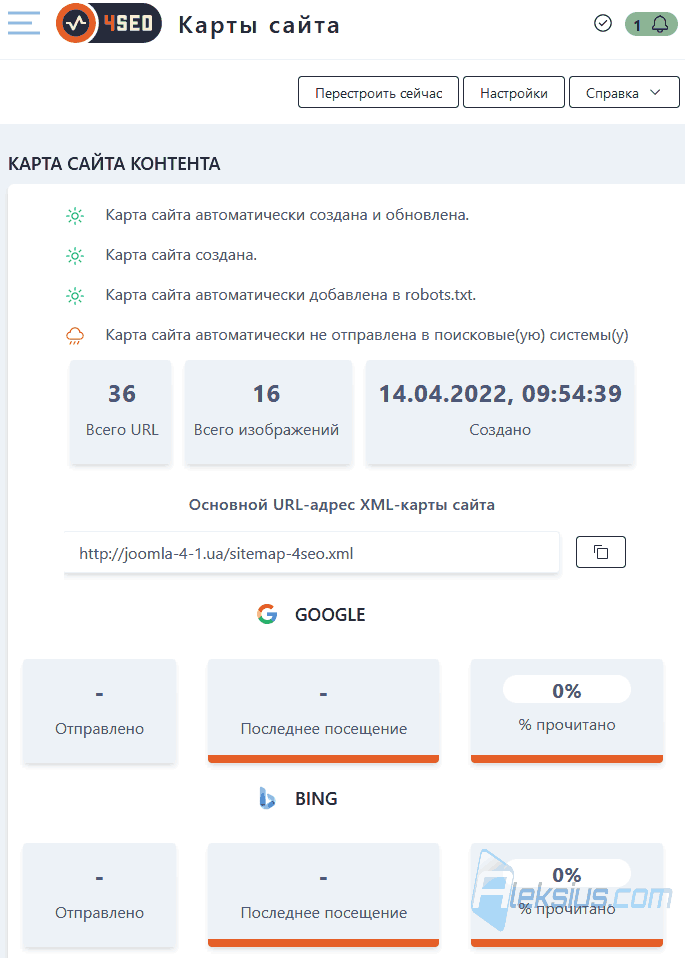The width and height of the screenshot is (685, 958).
Task: Click the checkmark status icon in header
Action: coord(603,24)
